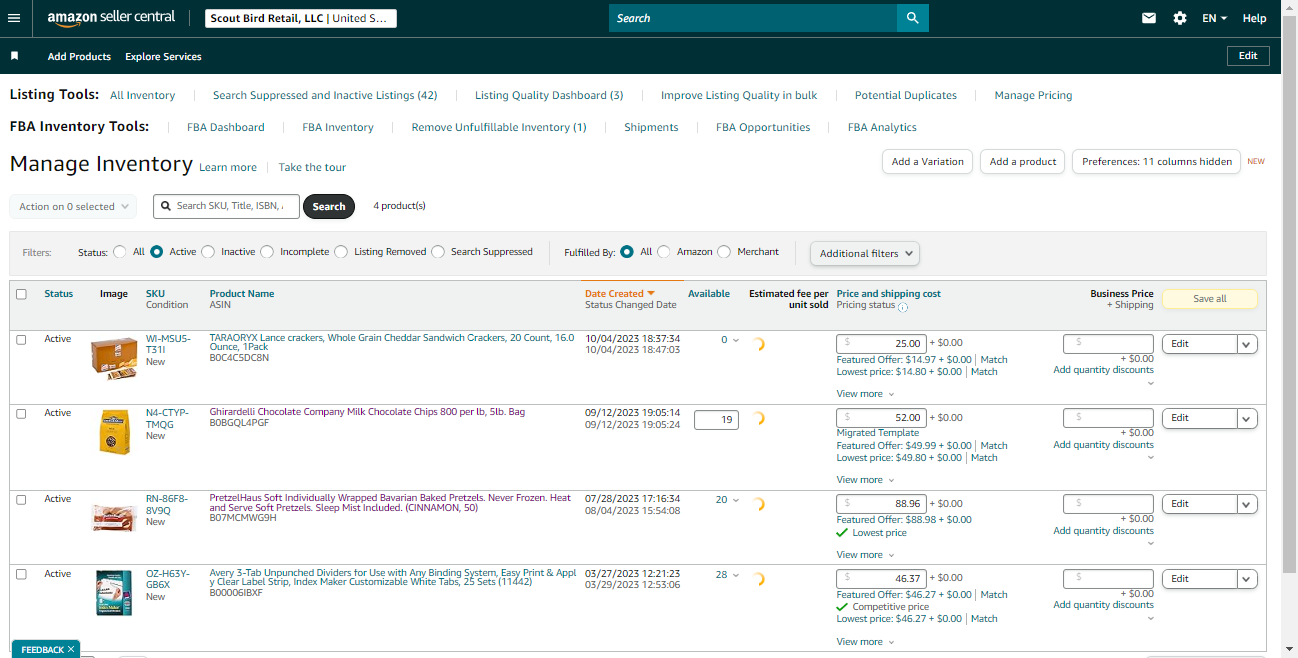Go to the FBA Dashboard
1298x658 pixels.
(226, 127)
